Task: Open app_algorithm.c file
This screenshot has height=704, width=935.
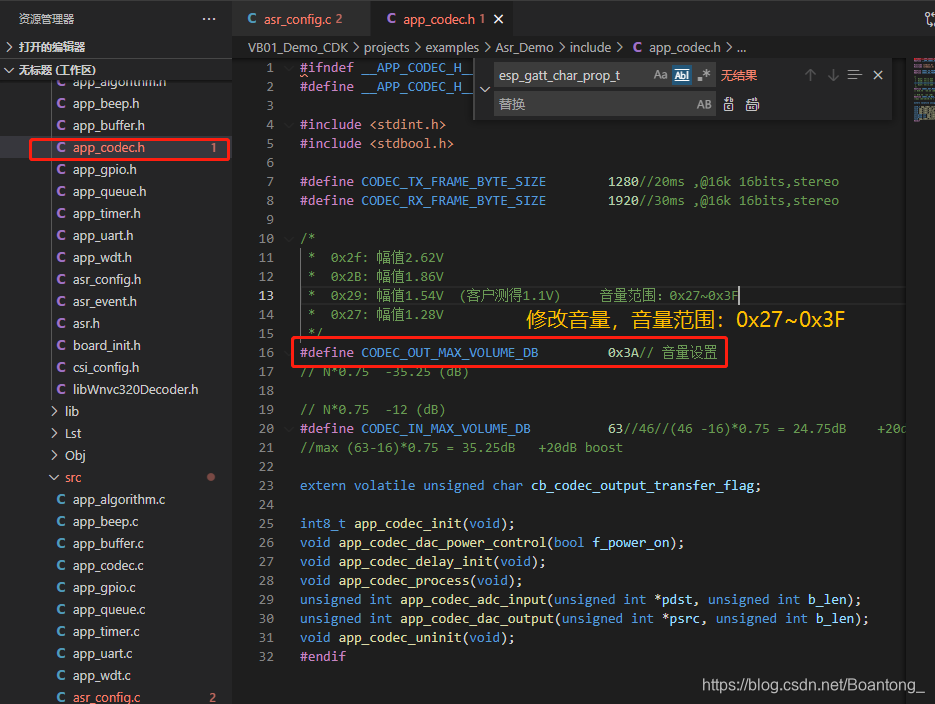Action: coord(119,500)
